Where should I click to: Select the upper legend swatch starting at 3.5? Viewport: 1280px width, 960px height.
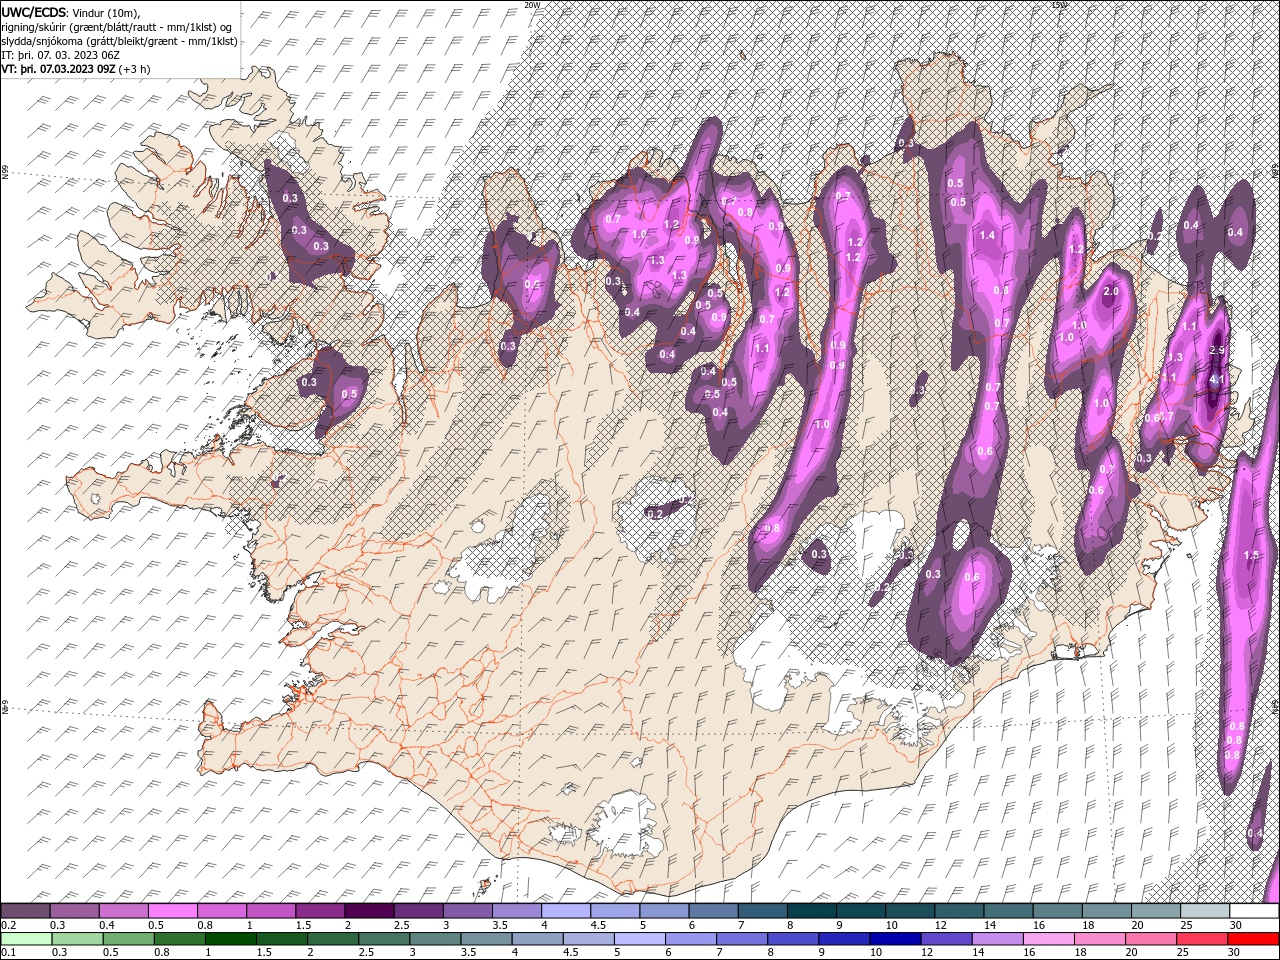517,911
